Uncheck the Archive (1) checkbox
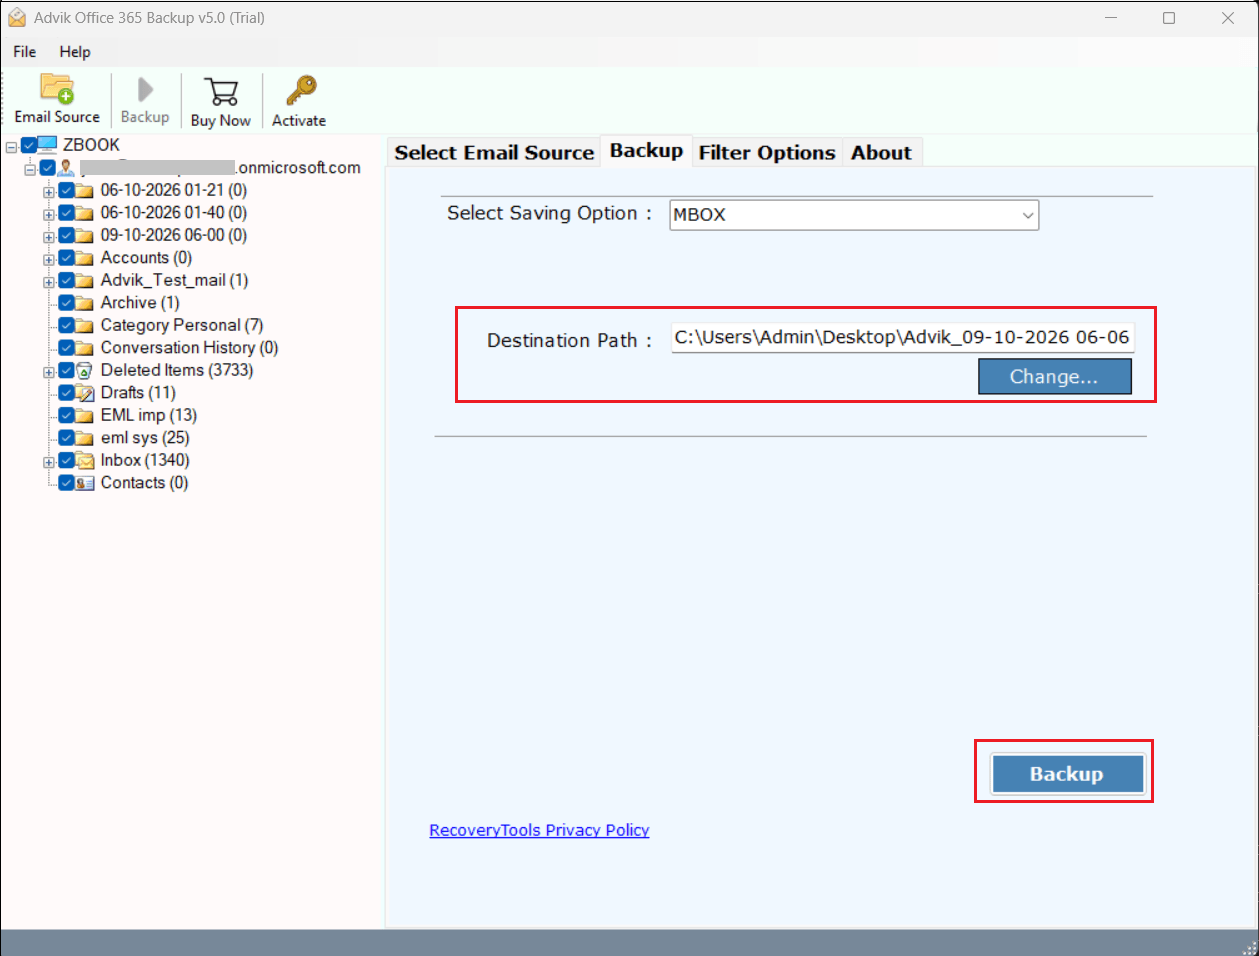The width and height of the screenshot is (1259, 956). pos(66,303)
